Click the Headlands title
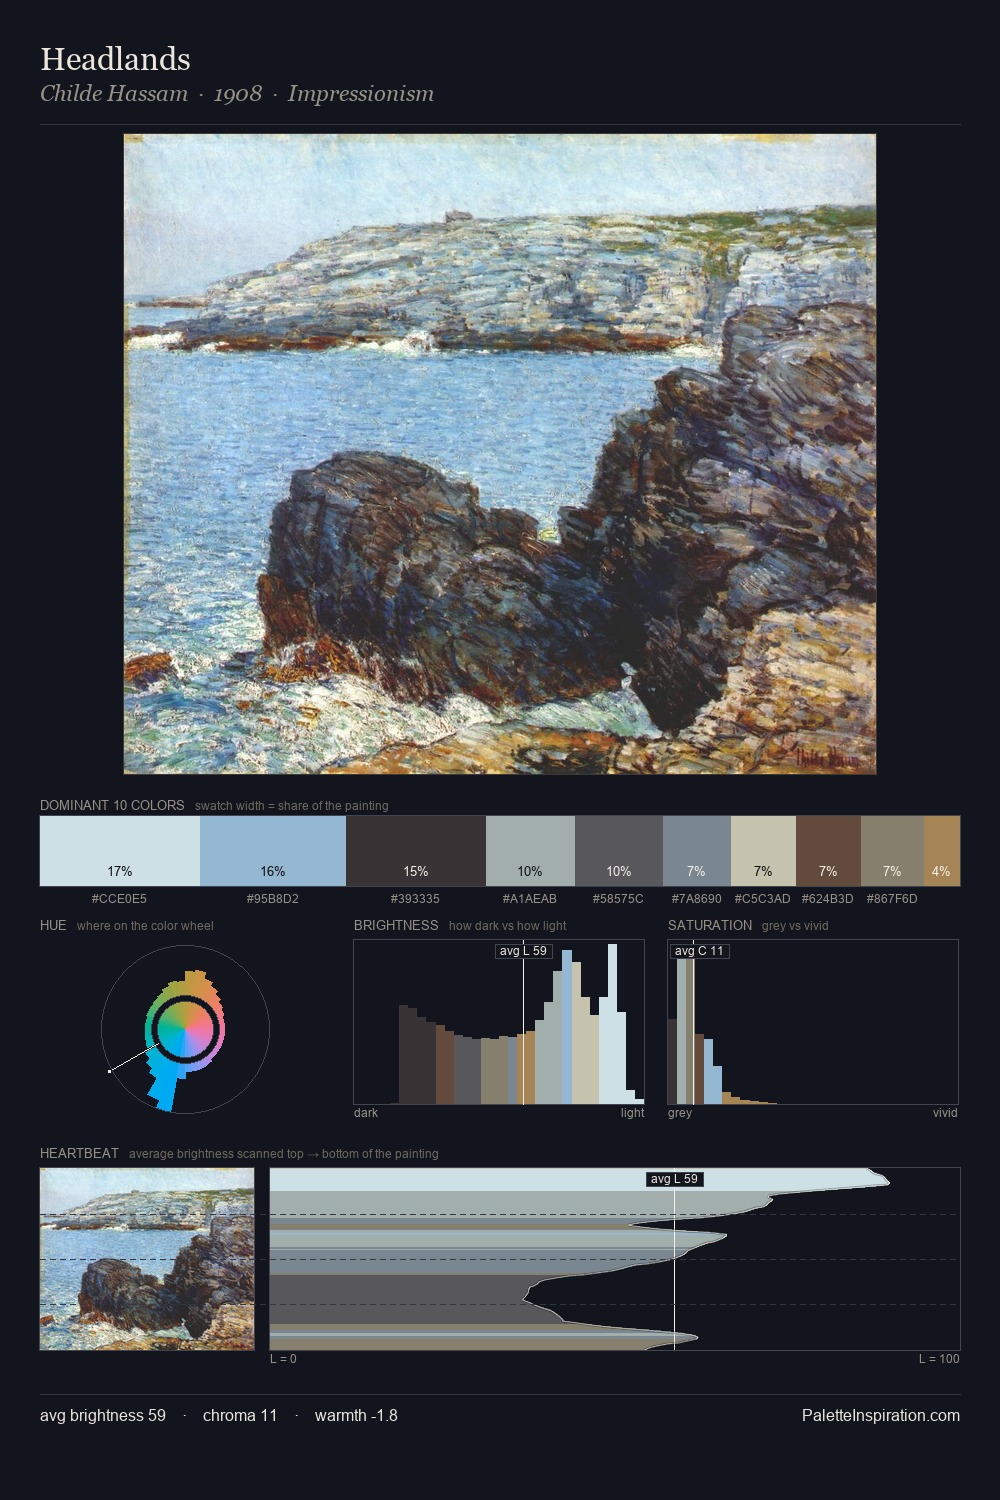Image resolution: width=1000 pixels, height=1500 pixels. tap(115, 59)
